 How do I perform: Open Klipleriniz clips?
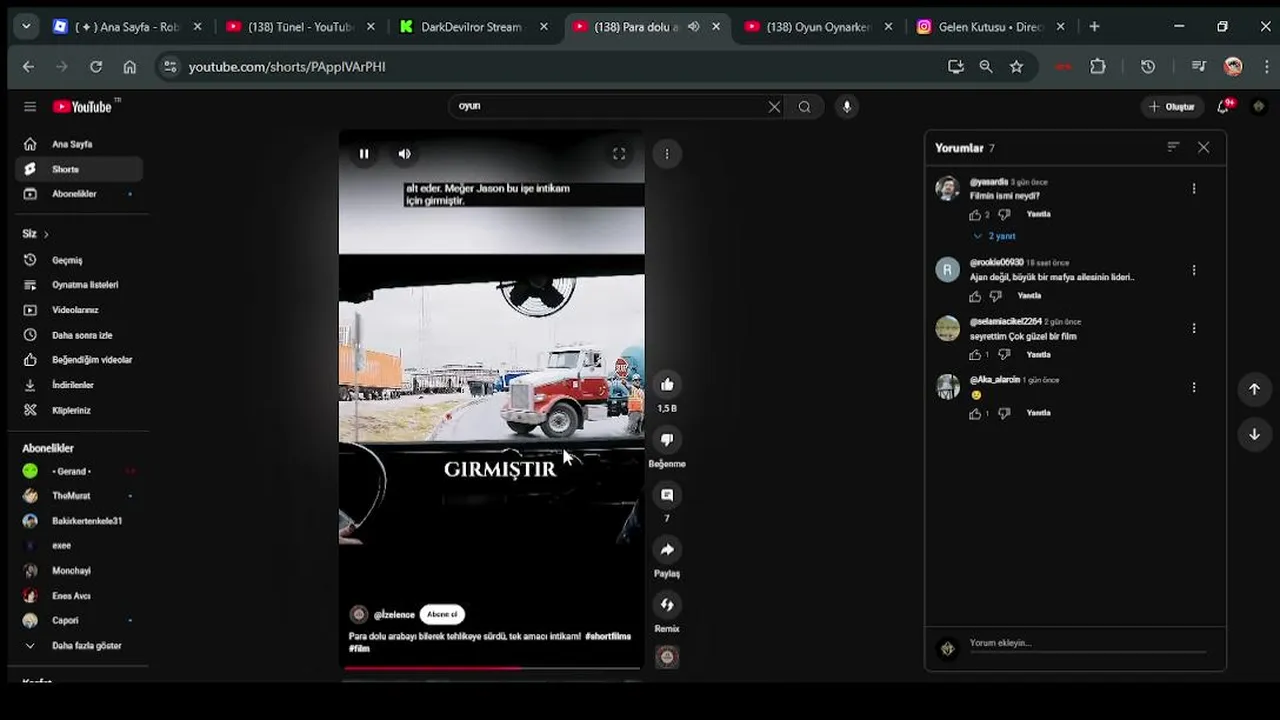click(79, 410)
